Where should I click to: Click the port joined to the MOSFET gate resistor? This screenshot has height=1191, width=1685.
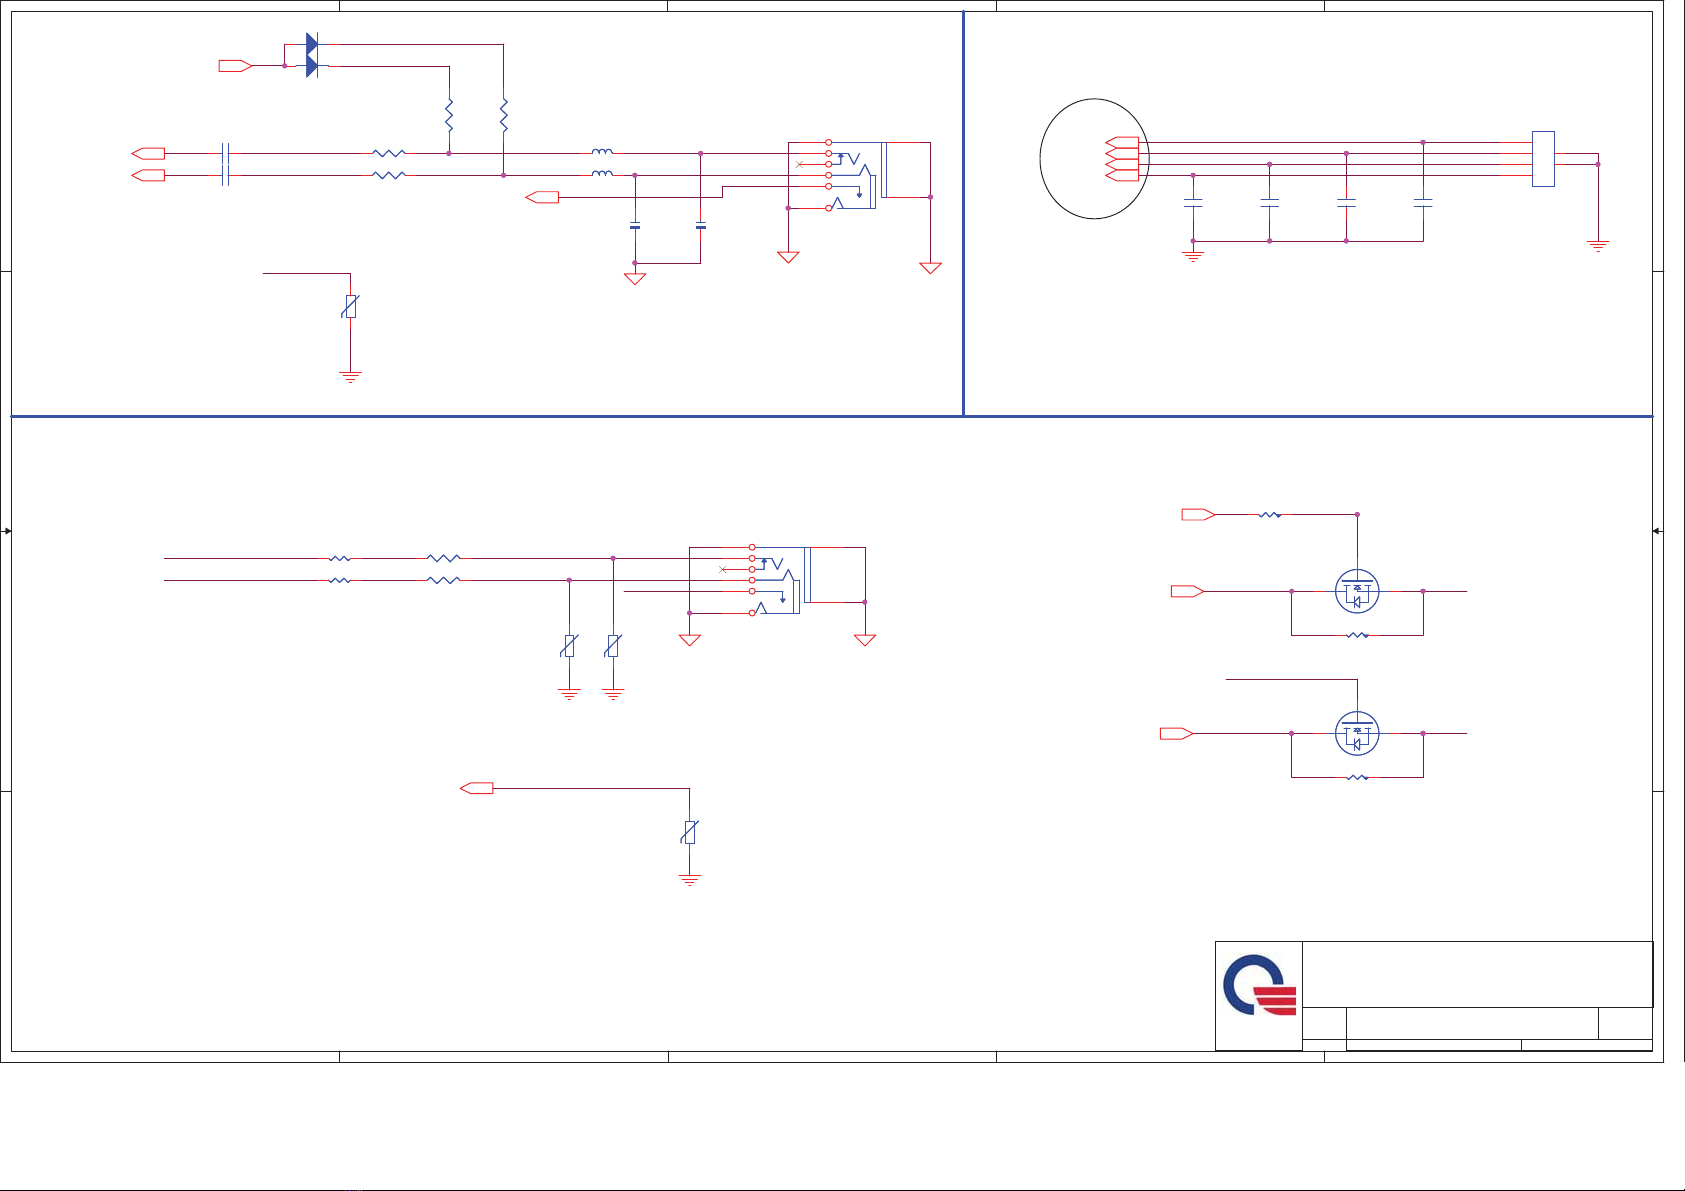[1198, 514]
